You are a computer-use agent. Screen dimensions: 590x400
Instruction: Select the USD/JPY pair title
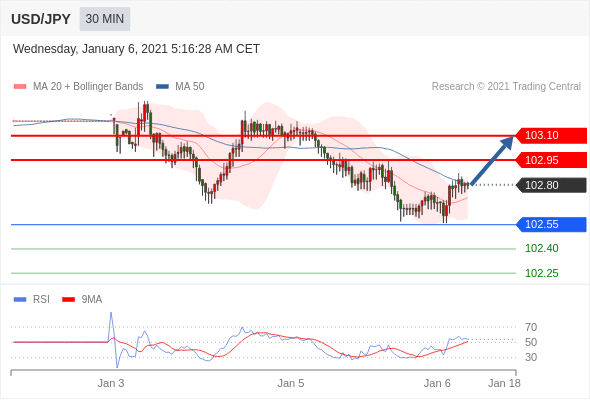click(x=41, y=19)
